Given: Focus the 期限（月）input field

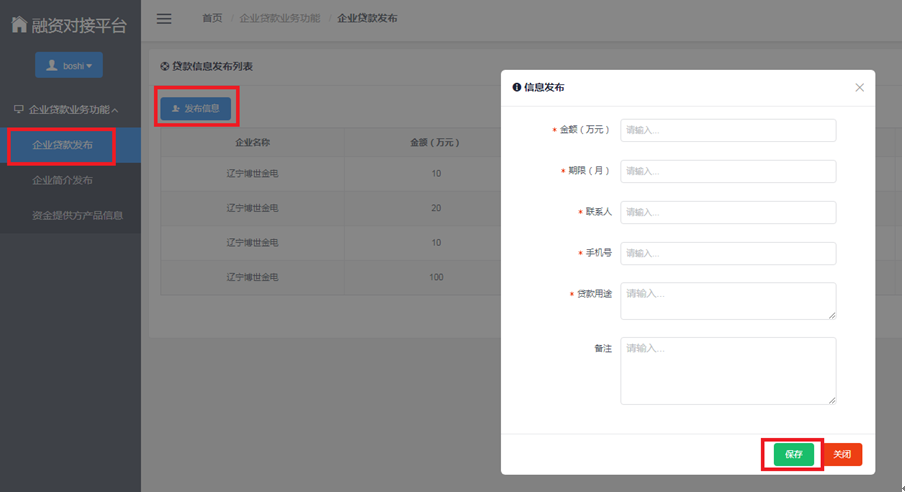Looking at the screenshot, I should click(727, 171).
